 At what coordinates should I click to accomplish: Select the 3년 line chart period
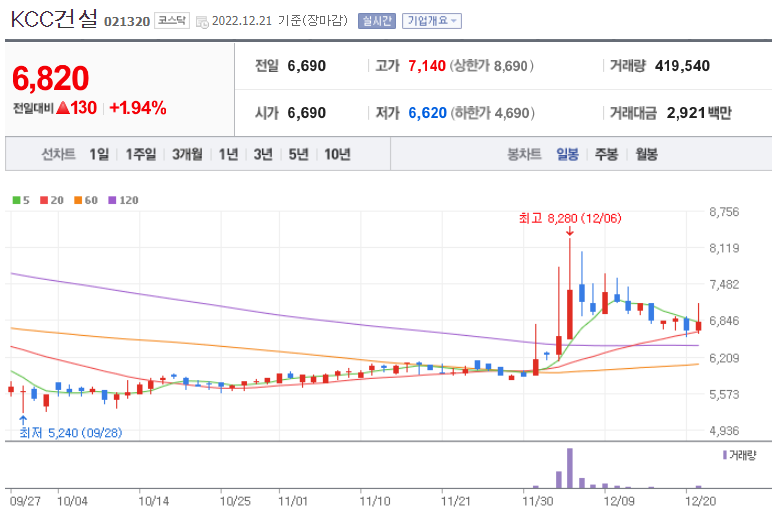point(263,154)
